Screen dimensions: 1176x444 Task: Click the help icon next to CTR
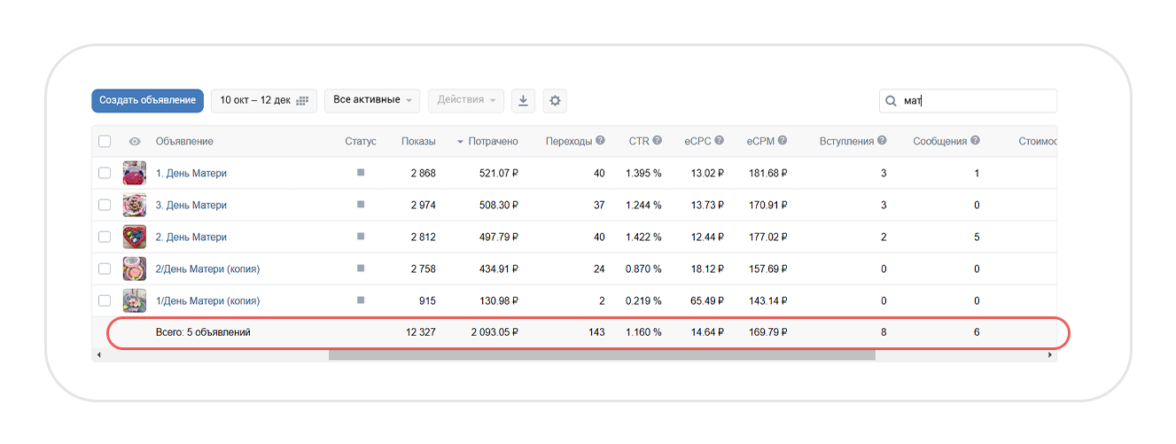point(658,141)
